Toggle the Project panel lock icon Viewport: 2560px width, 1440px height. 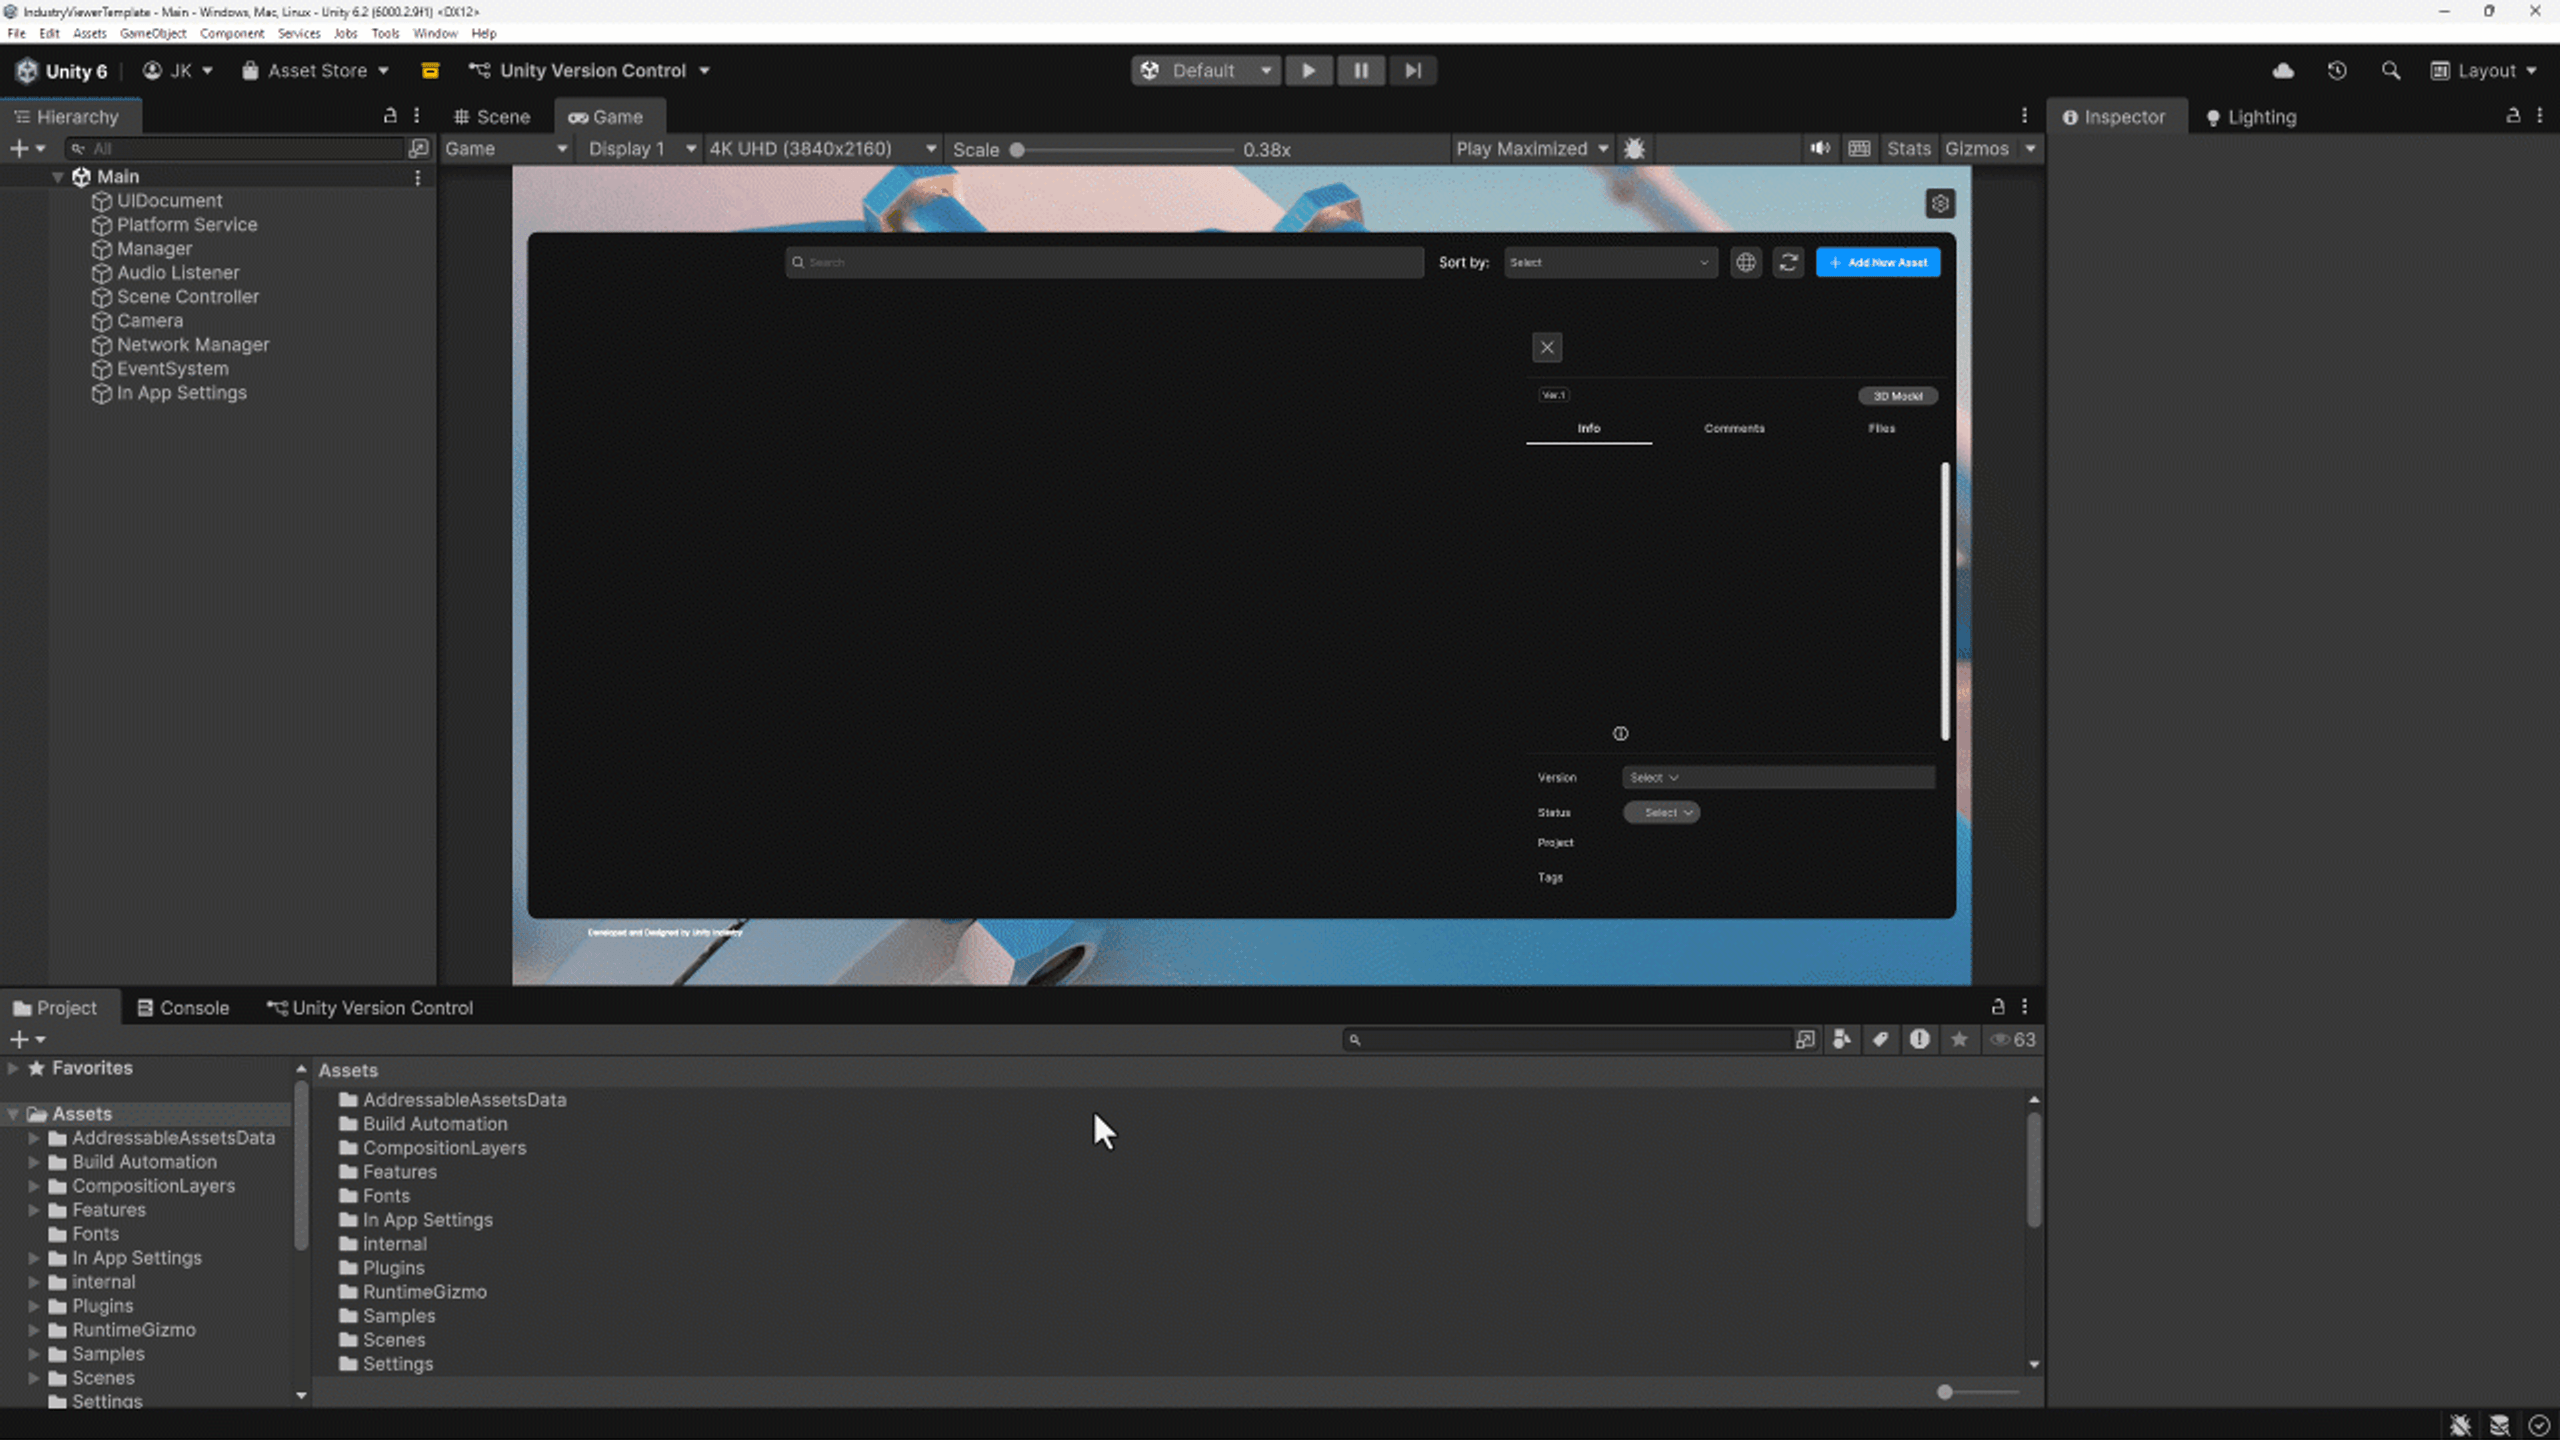pyautogui.click(x=1998, y=1007)
